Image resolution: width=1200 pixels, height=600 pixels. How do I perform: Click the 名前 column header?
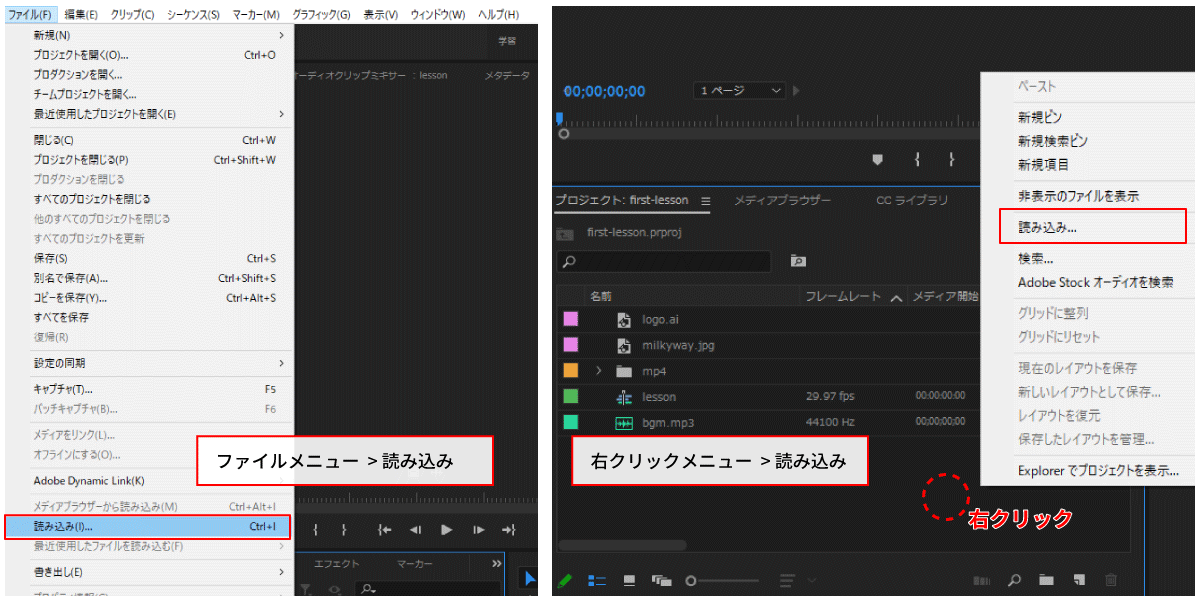pyautogui.click(x=601, y=296)
